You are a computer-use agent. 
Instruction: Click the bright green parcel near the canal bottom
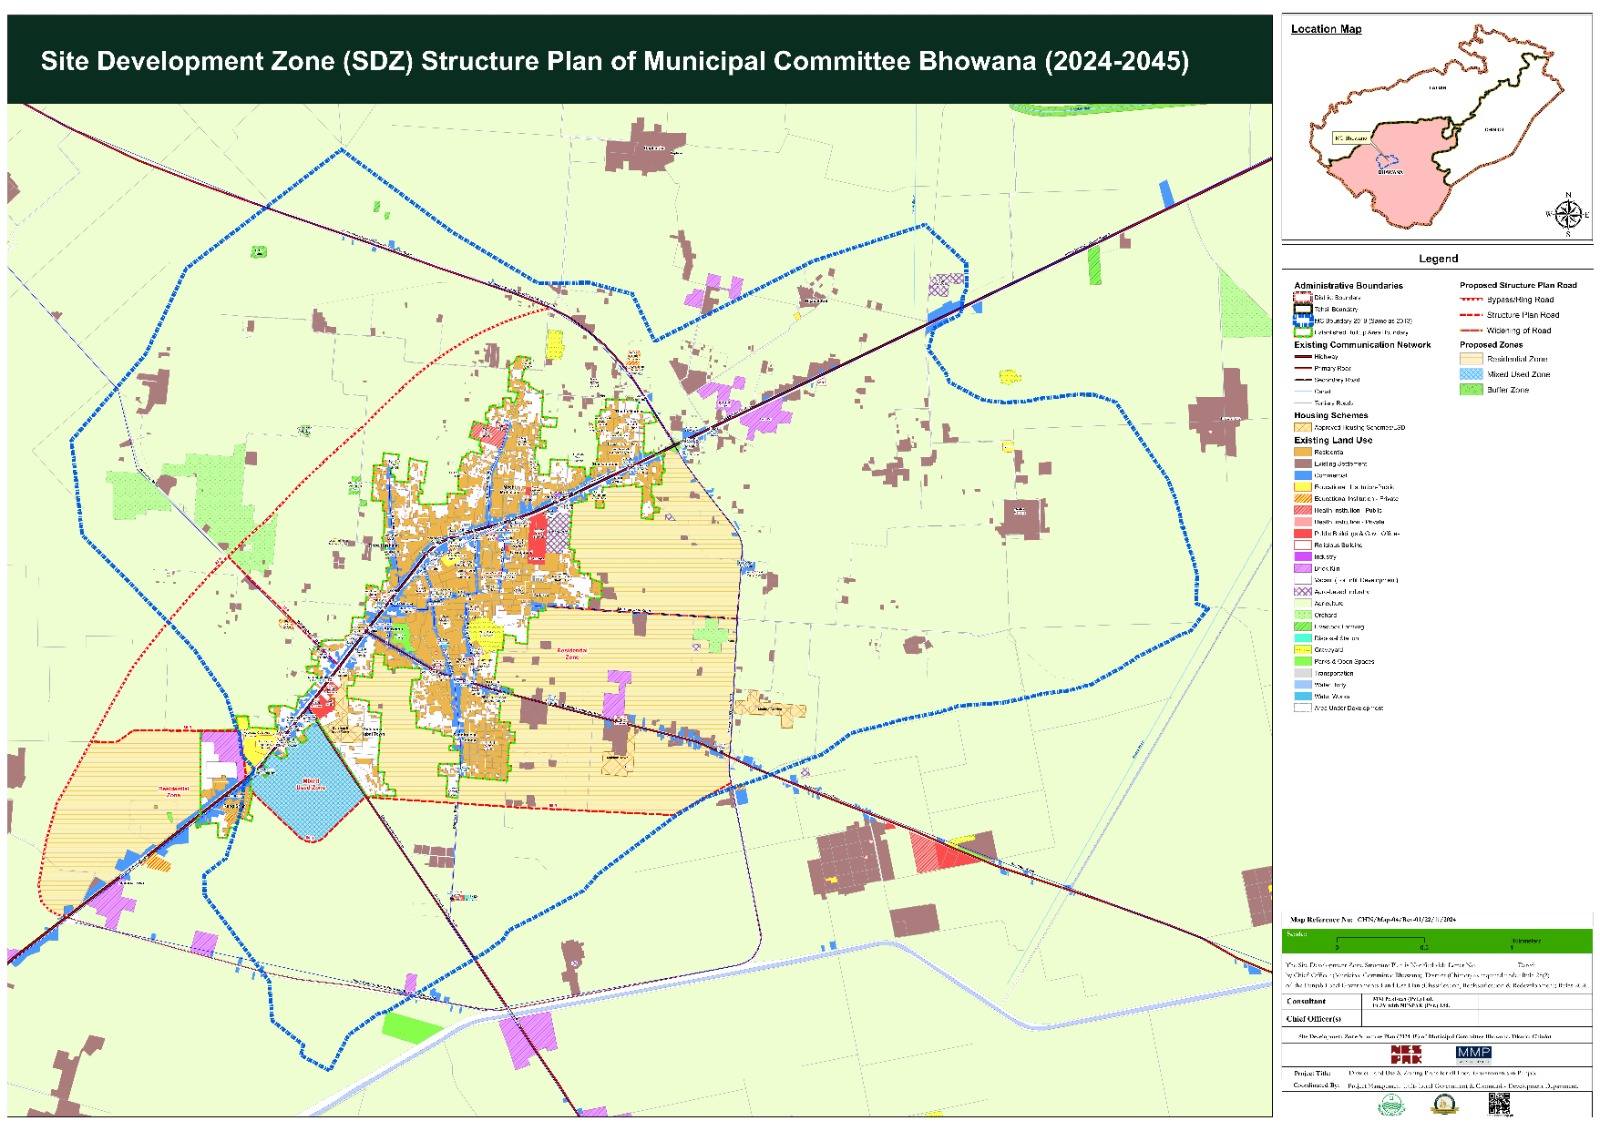point(412,1027)
